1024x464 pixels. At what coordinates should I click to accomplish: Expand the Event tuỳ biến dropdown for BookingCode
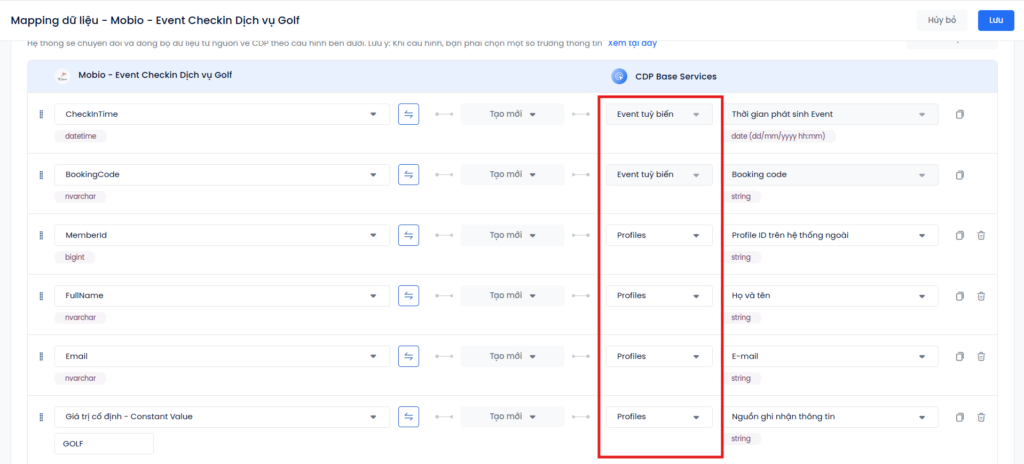659,175
